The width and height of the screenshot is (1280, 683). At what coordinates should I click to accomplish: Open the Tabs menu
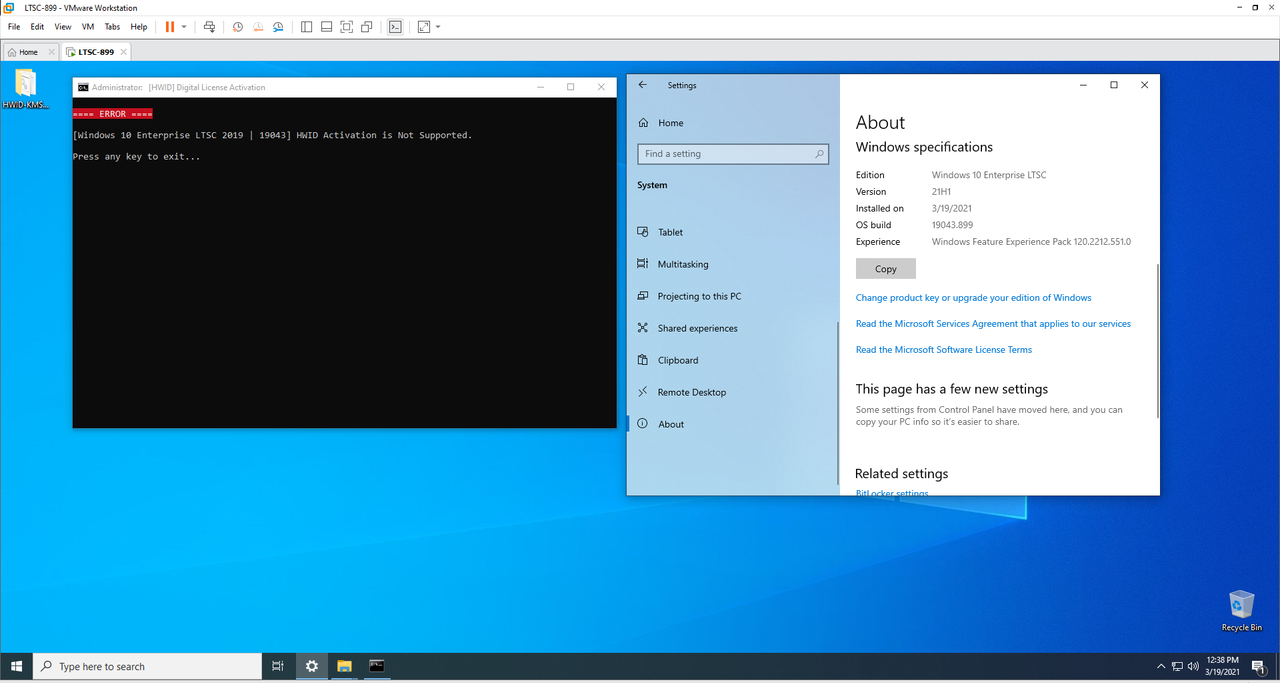coord(113,27)
